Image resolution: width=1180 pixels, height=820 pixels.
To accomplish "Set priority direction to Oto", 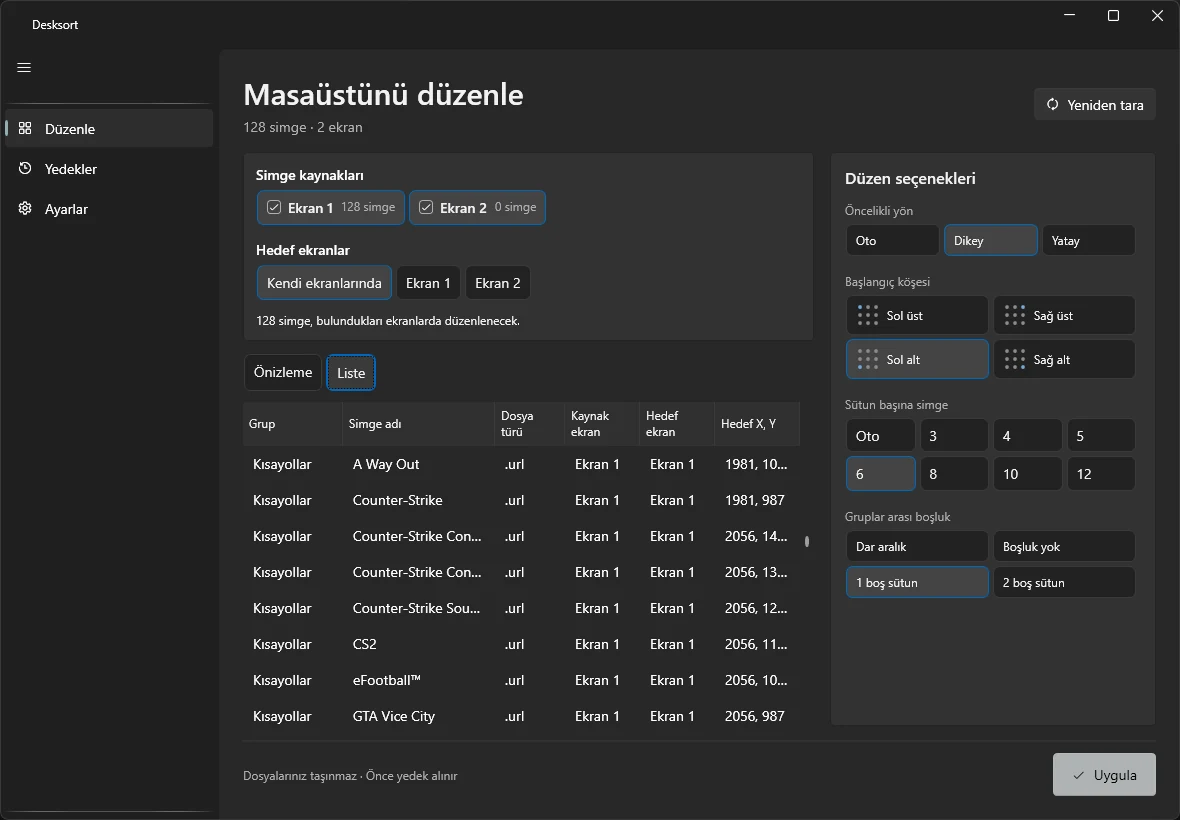I will click(893, 241).
